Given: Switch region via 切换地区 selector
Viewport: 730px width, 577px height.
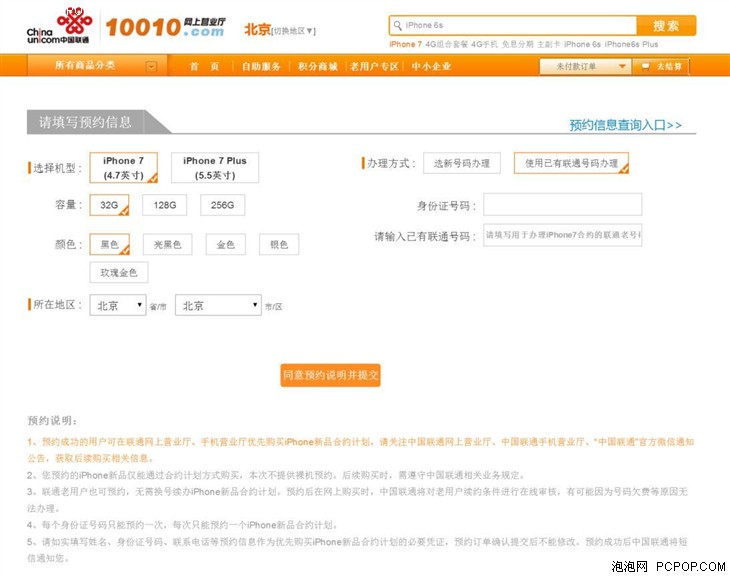Looking at the screenshot, I should coord(293,31).
